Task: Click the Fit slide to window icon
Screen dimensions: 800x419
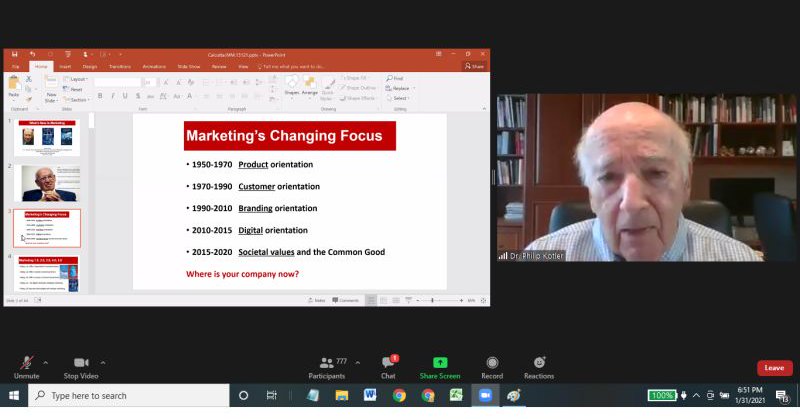Action: (x=483, y=301)
